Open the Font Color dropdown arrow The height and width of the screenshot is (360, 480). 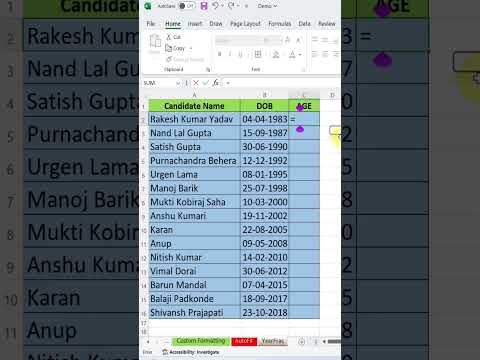click(300, 55)
